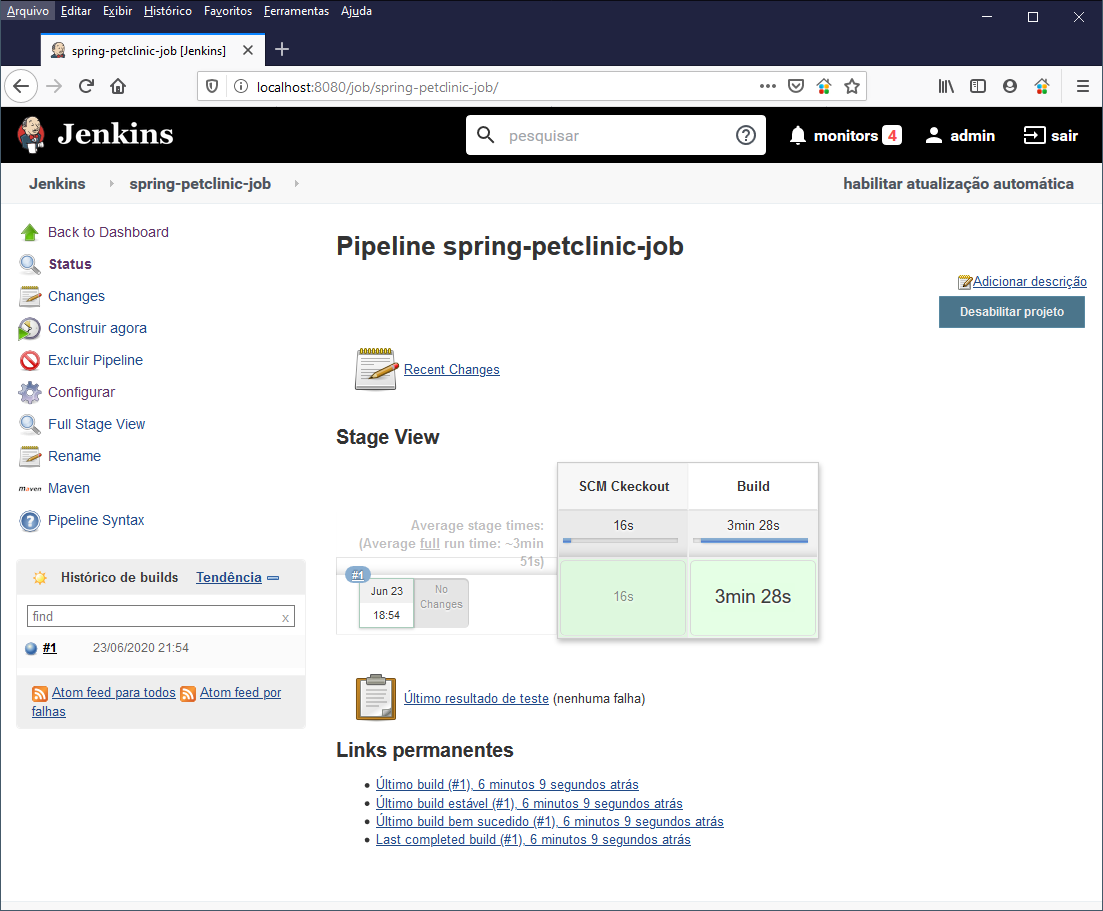Image resolution: width=1103 pixels, height=911 pixels.
Task: Click the search help question mark icon
Action: click(745, 136)
